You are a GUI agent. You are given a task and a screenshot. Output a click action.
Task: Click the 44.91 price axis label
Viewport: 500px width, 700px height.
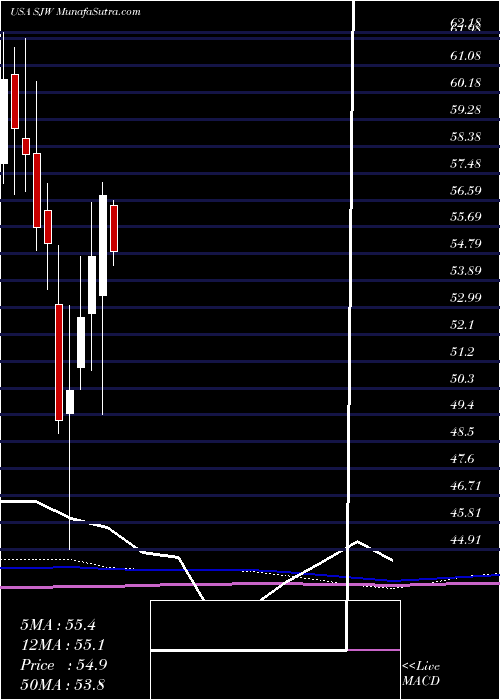pyautogui.click(x=465, y=539)
